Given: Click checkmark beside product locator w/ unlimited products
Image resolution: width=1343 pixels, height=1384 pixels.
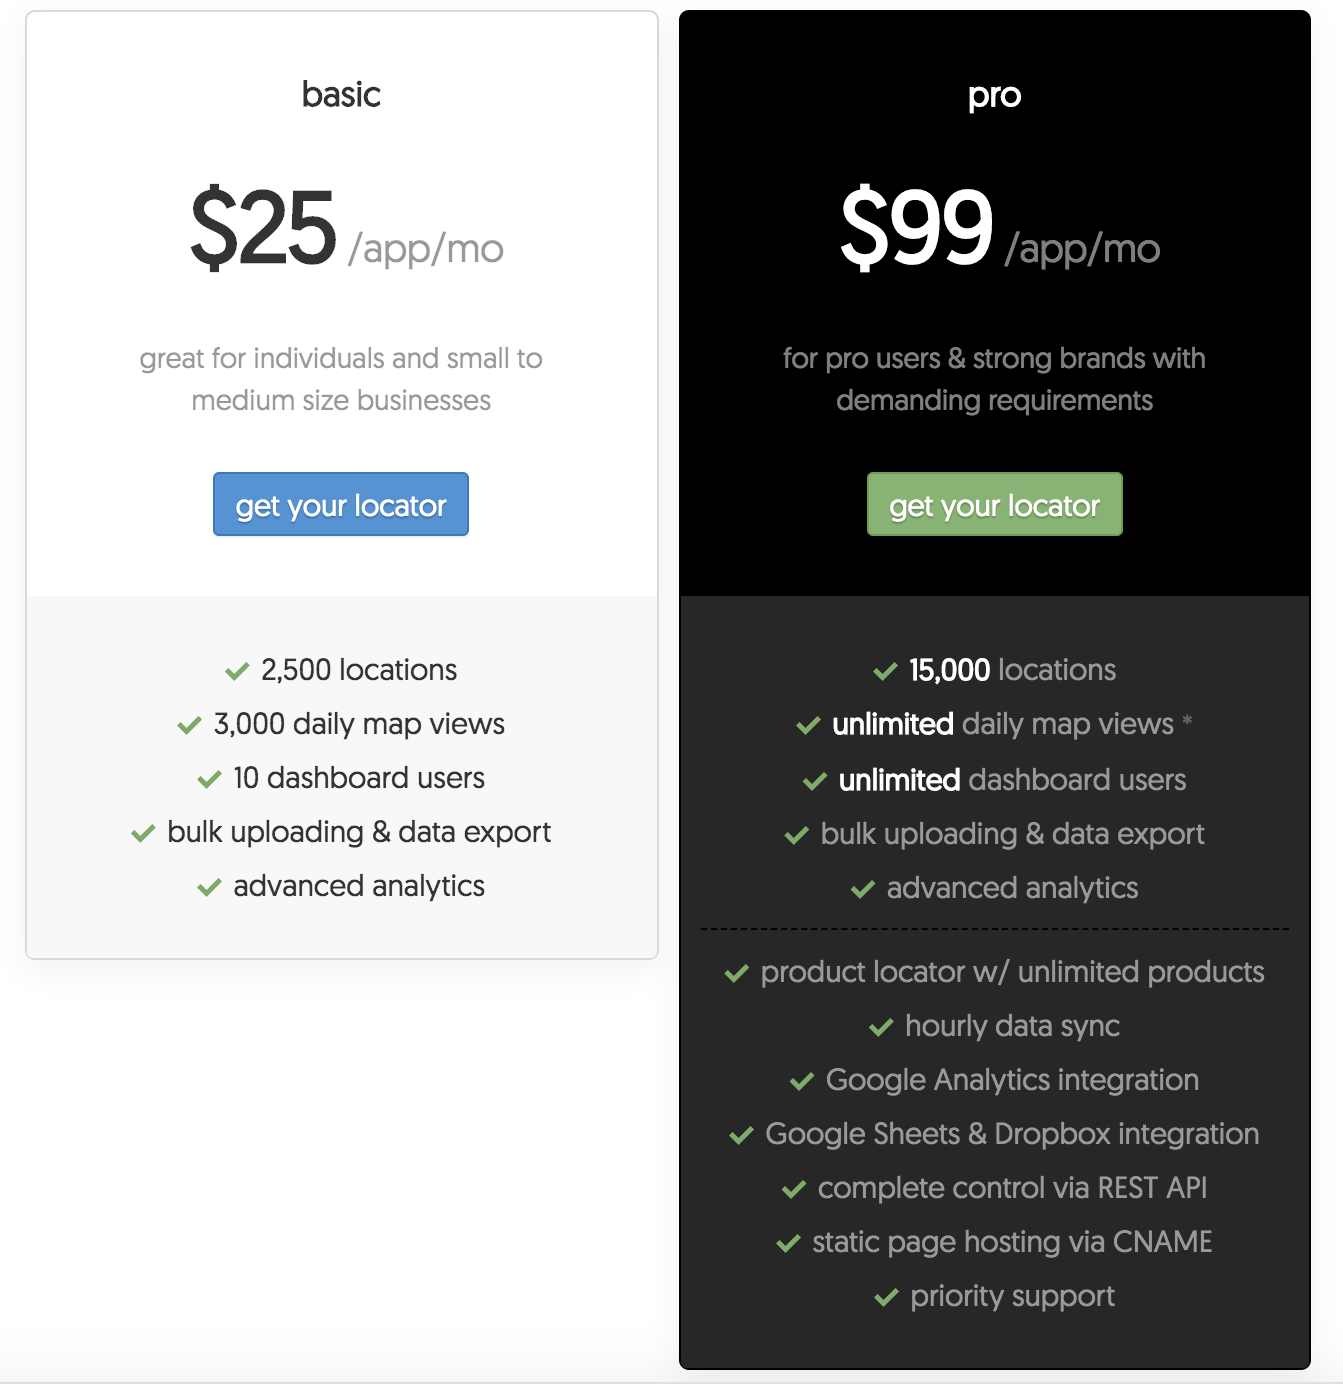Looking at the screenshot, I should tap(737, 973).
